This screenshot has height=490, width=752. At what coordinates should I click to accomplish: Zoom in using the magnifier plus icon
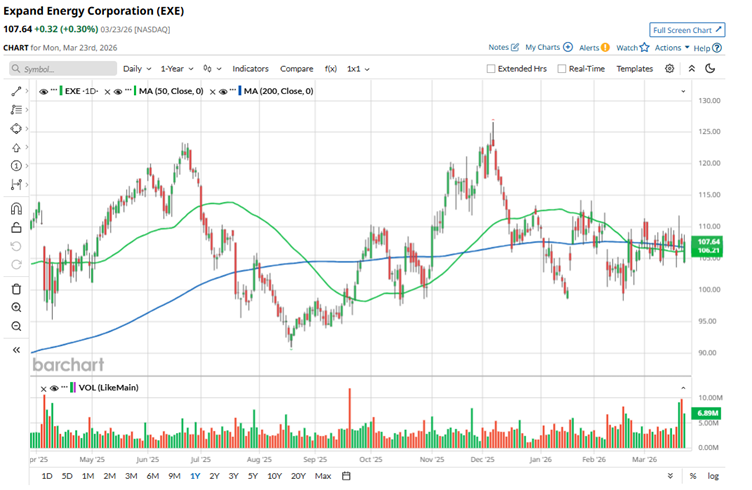click(16, 308)
